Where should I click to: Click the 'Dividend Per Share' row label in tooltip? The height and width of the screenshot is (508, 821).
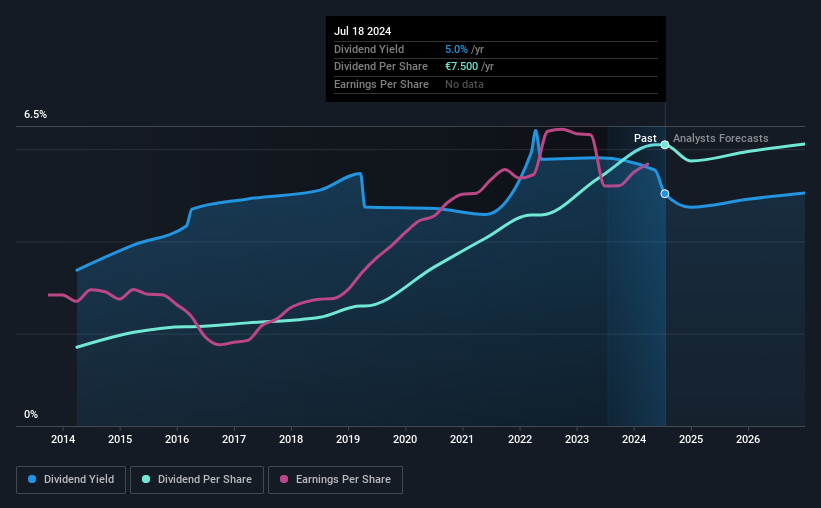(x=381, y=67)
